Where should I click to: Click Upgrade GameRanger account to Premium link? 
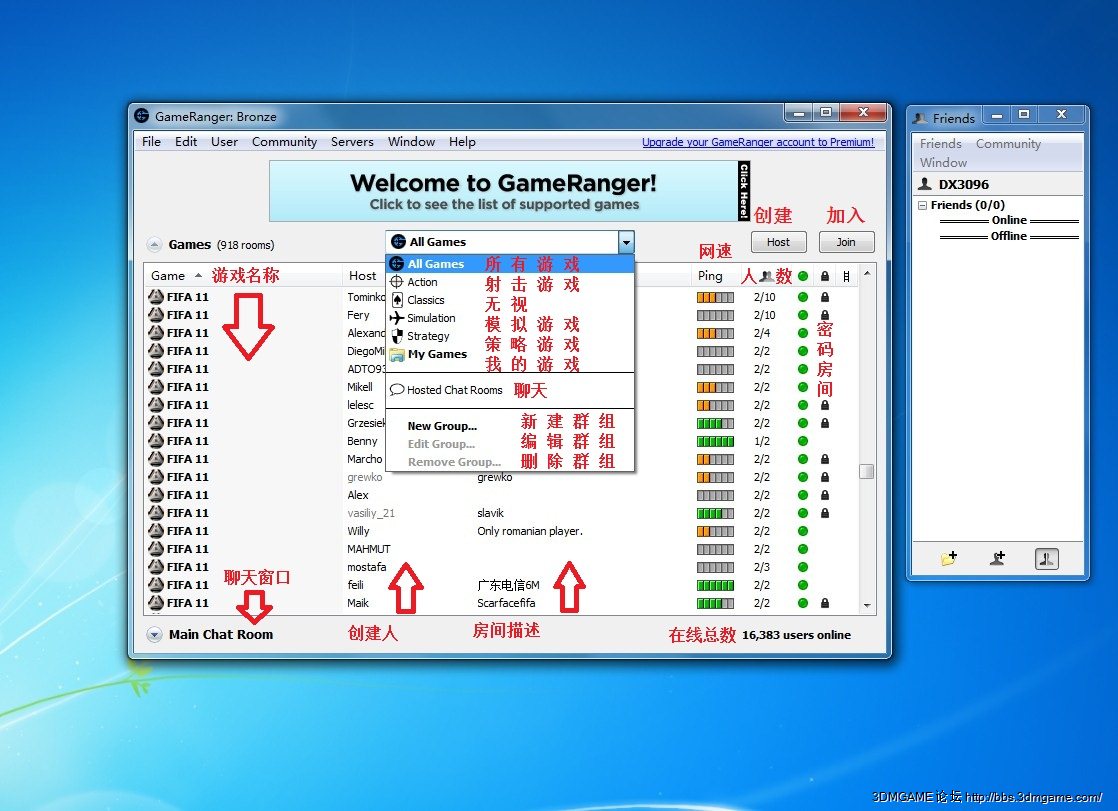click(757, 142)
